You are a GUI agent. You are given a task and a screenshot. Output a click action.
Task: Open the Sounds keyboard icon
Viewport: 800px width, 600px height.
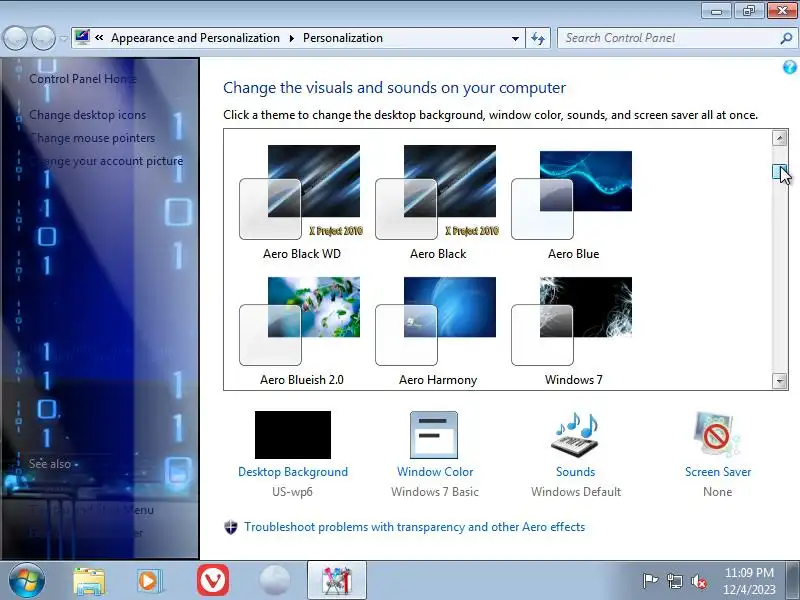click(x=575, y=435)
